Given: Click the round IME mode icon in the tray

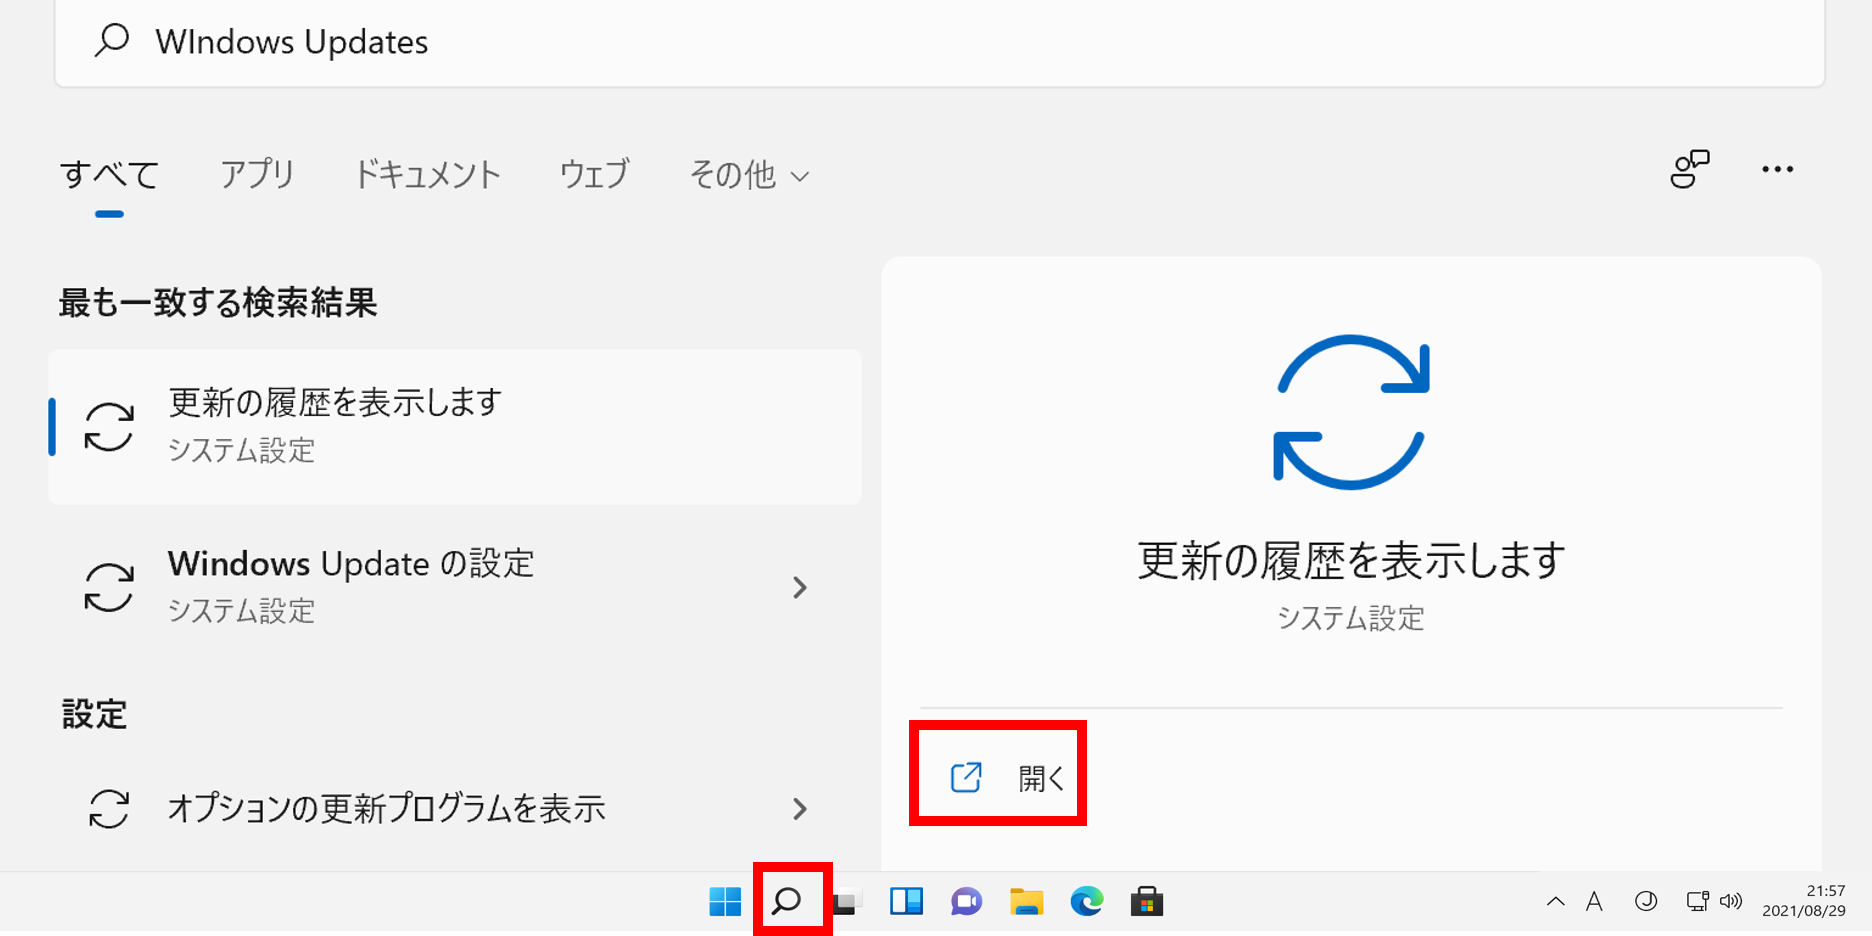Looking at the screenshot, I should pos(1645,902).
